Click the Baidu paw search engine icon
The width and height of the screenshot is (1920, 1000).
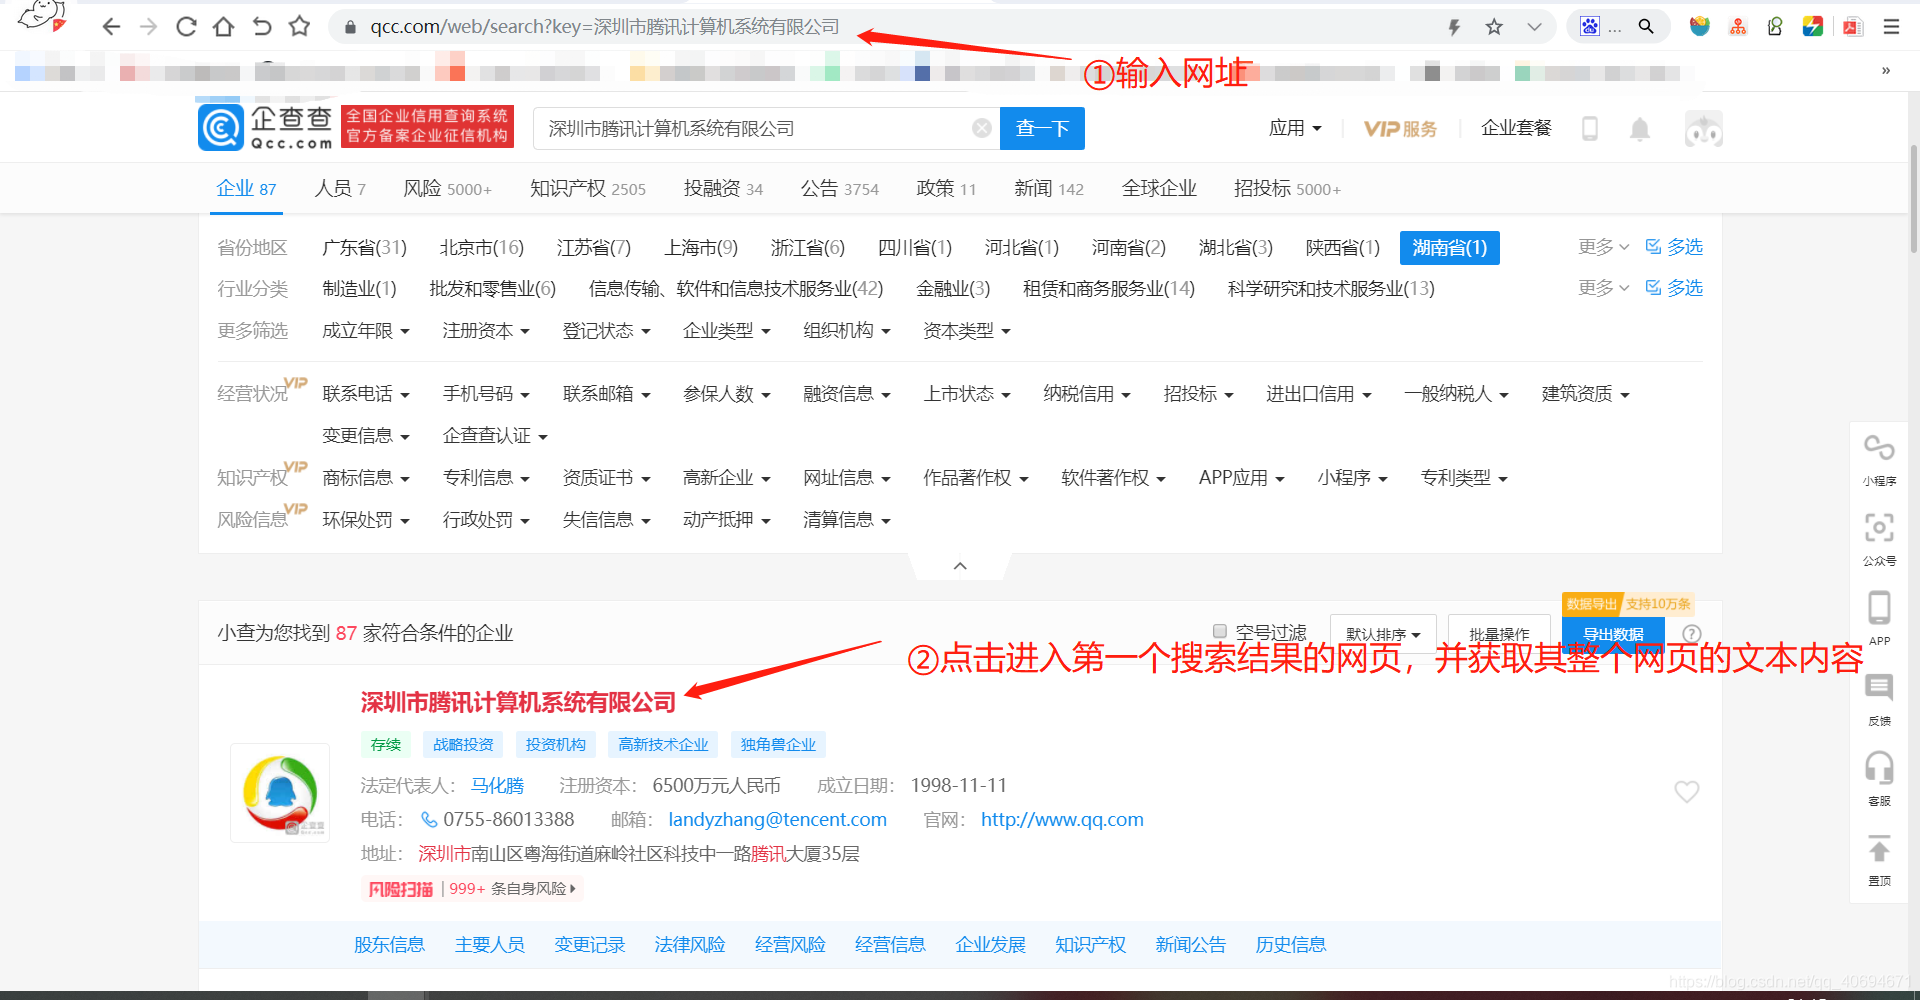pos(1590,27)
